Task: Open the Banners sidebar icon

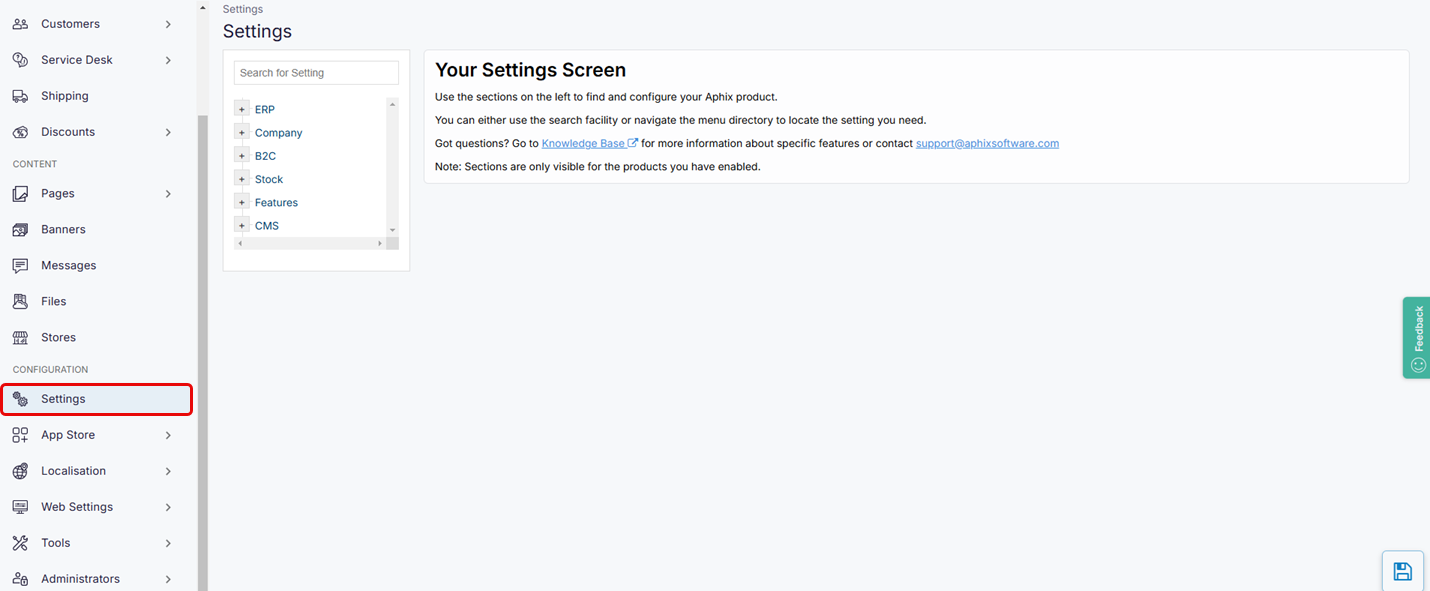Action: click(20, 229)
